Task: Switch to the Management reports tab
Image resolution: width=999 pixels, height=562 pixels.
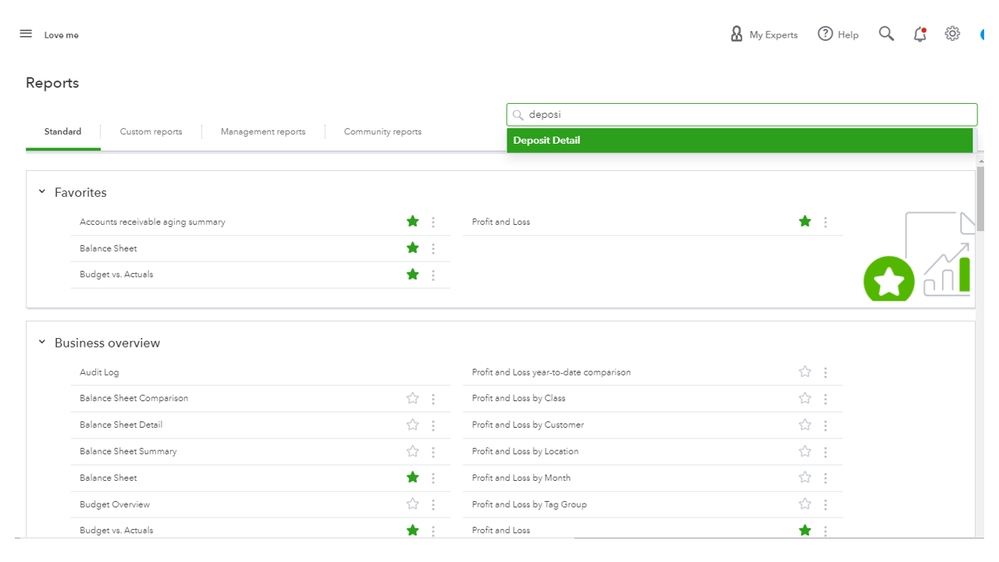Action: [263, 132]
